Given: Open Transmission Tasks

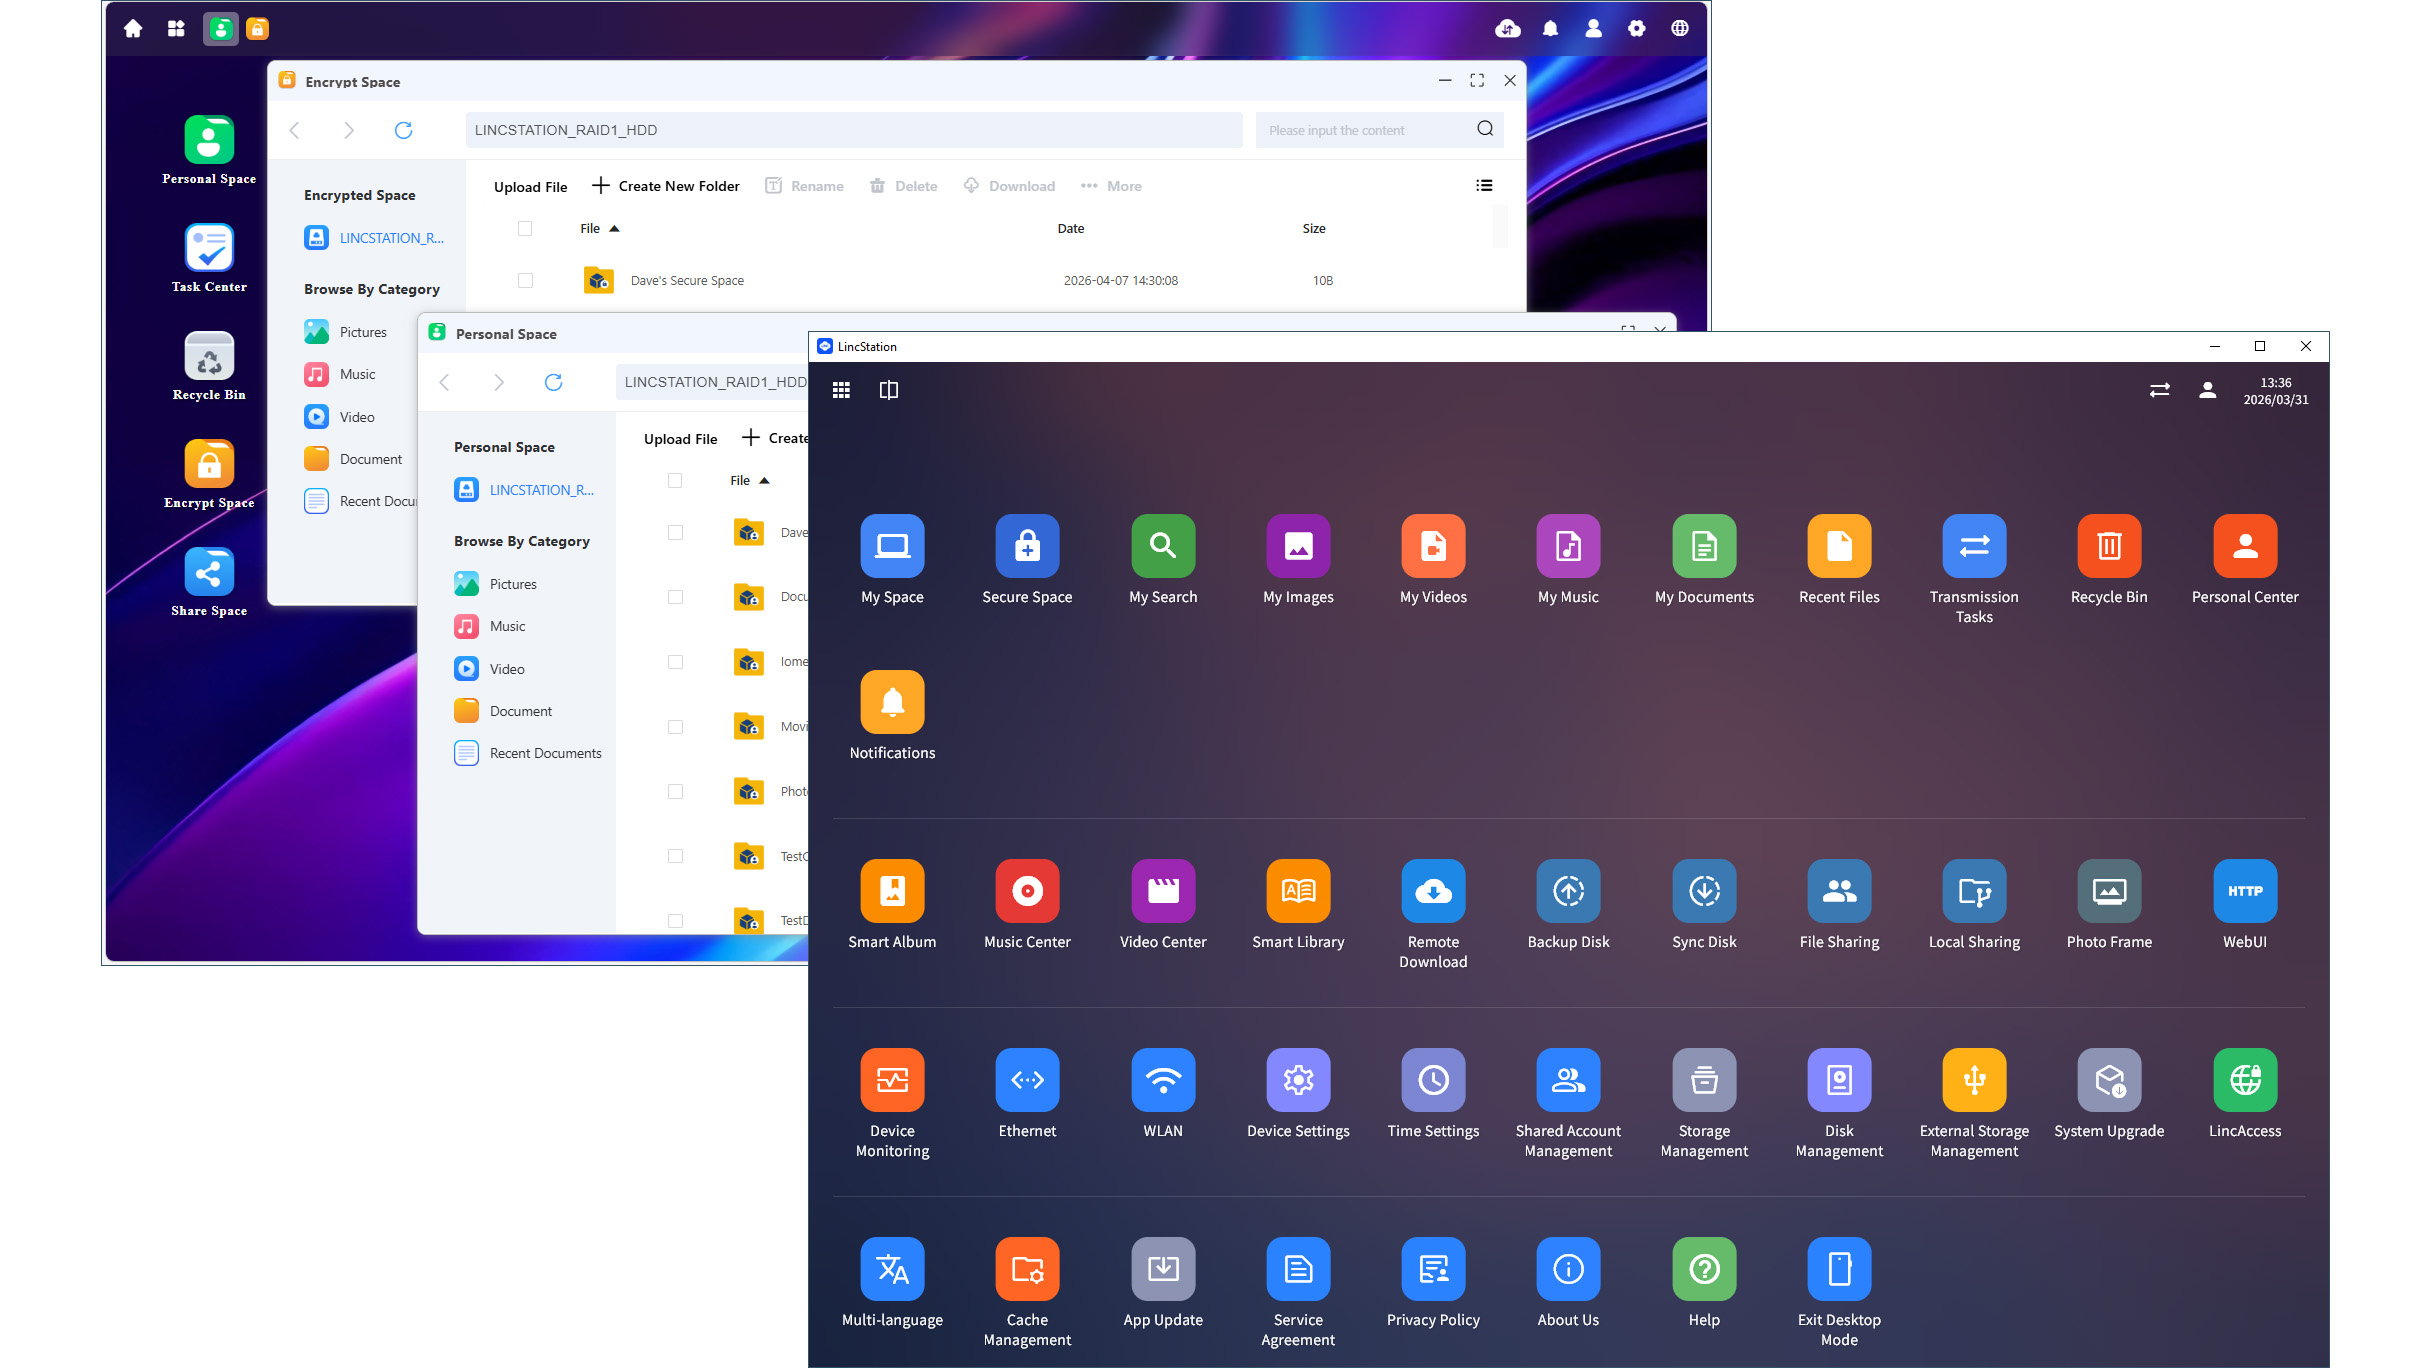Looking at the screenshot, I should [1974, 546].
